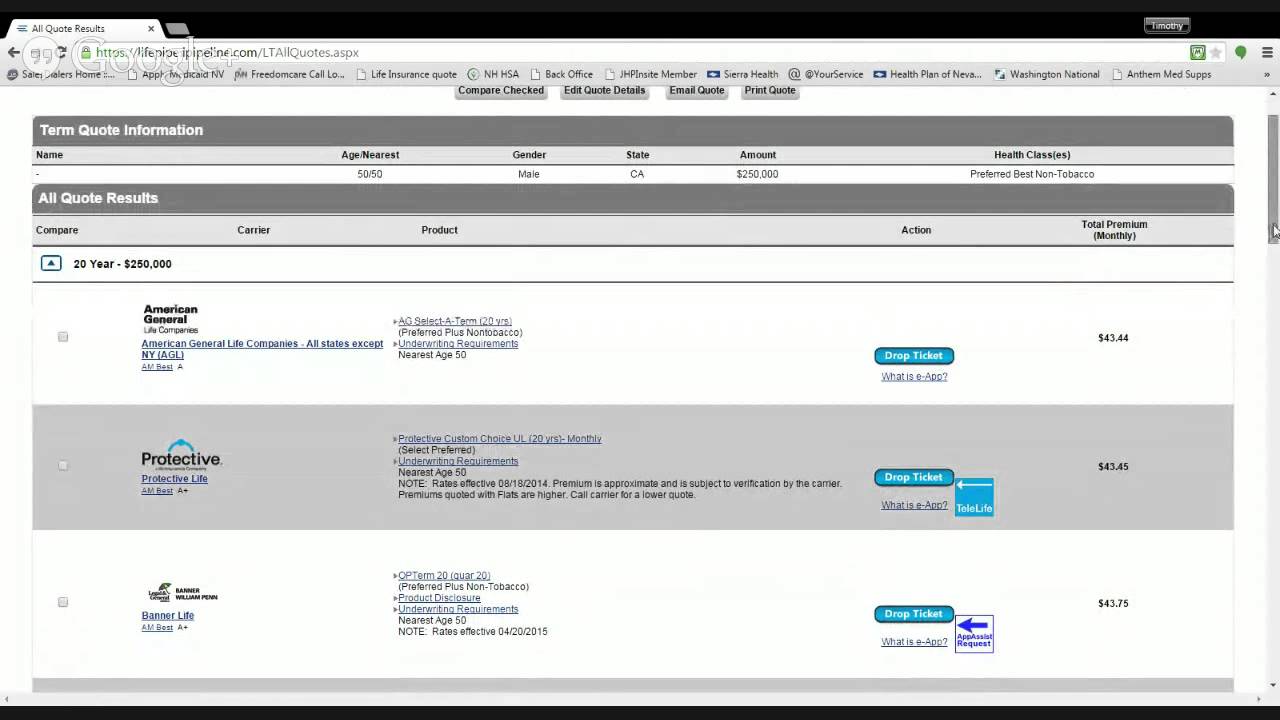Open What is e-App? in Banner Life row
The width and height of the screenshot is (1280, 720).
tap(914, 642)
